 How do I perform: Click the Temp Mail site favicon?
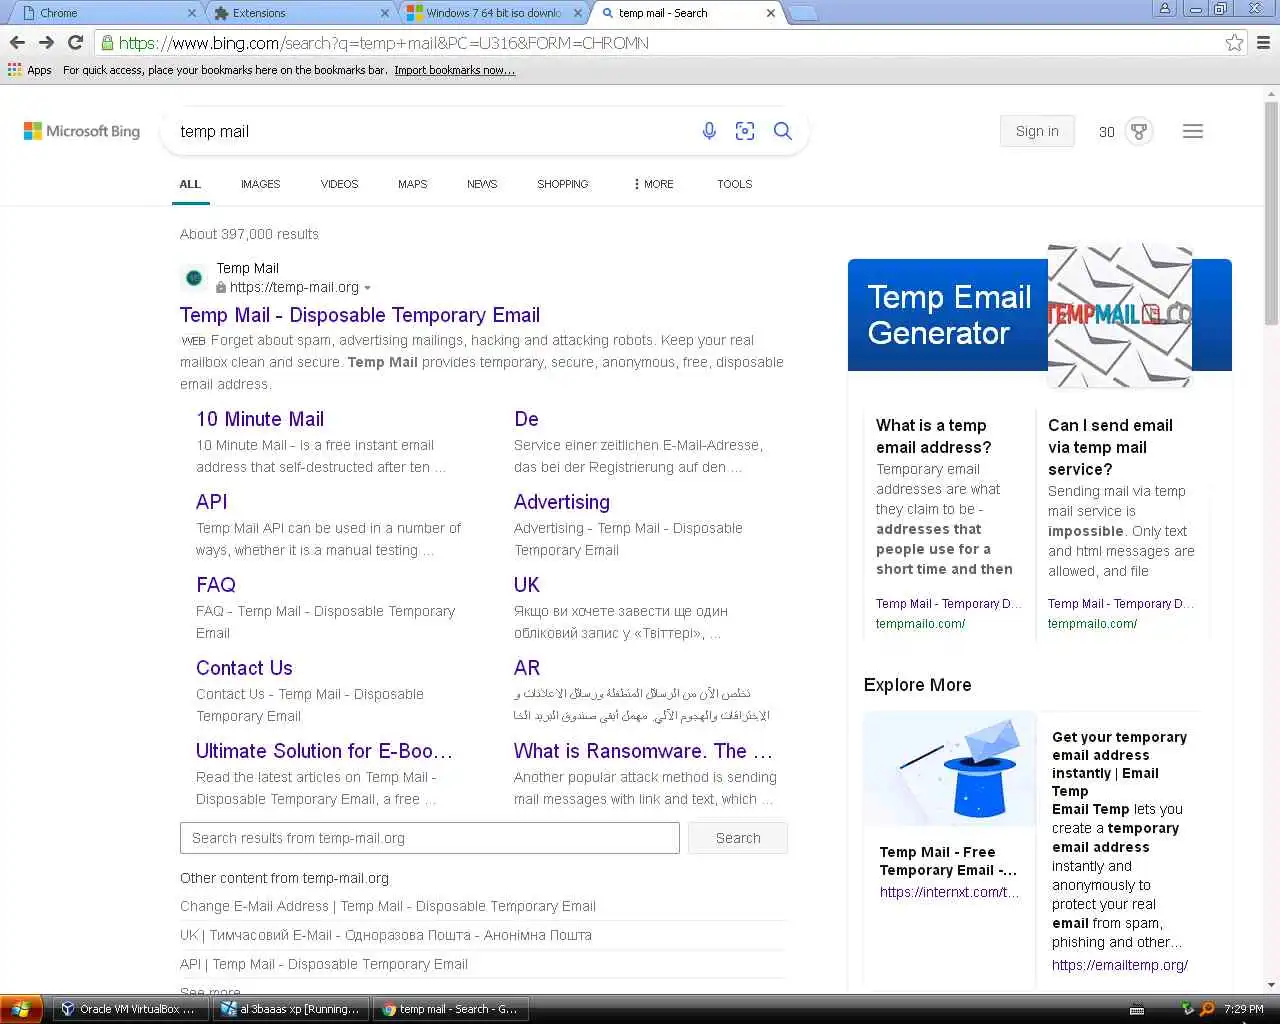(x=194, y=277)
